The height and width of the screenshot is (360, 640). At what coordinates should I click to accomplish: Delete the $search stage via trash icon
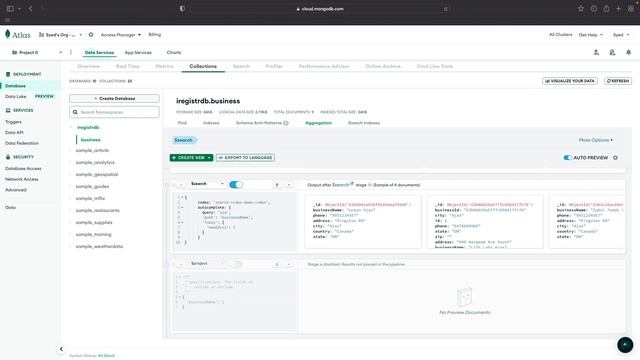coord(277,184)
